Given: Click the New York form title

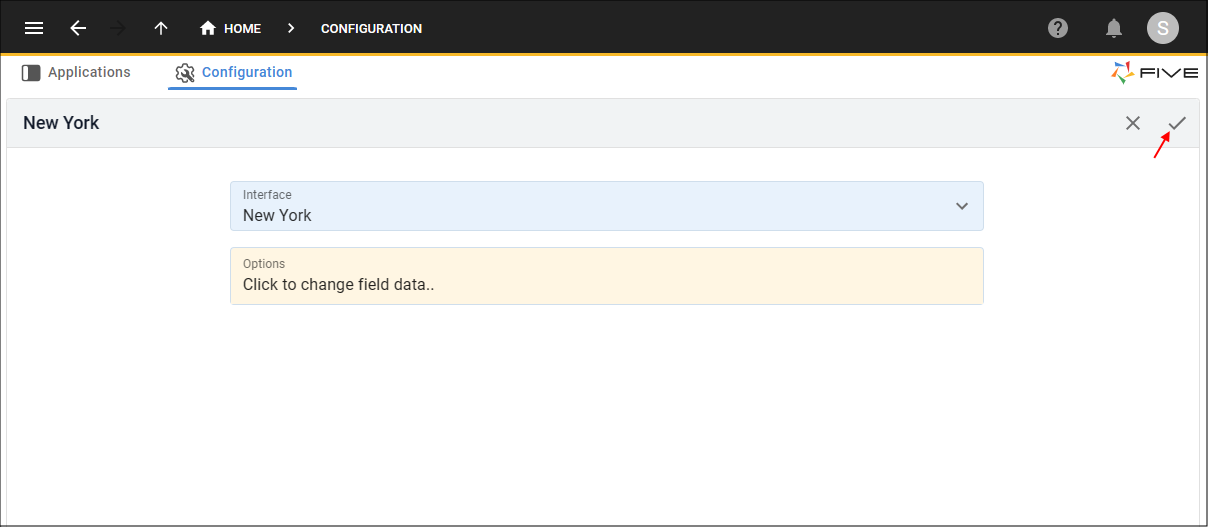Looking at the screenshot, I should 61,123.
